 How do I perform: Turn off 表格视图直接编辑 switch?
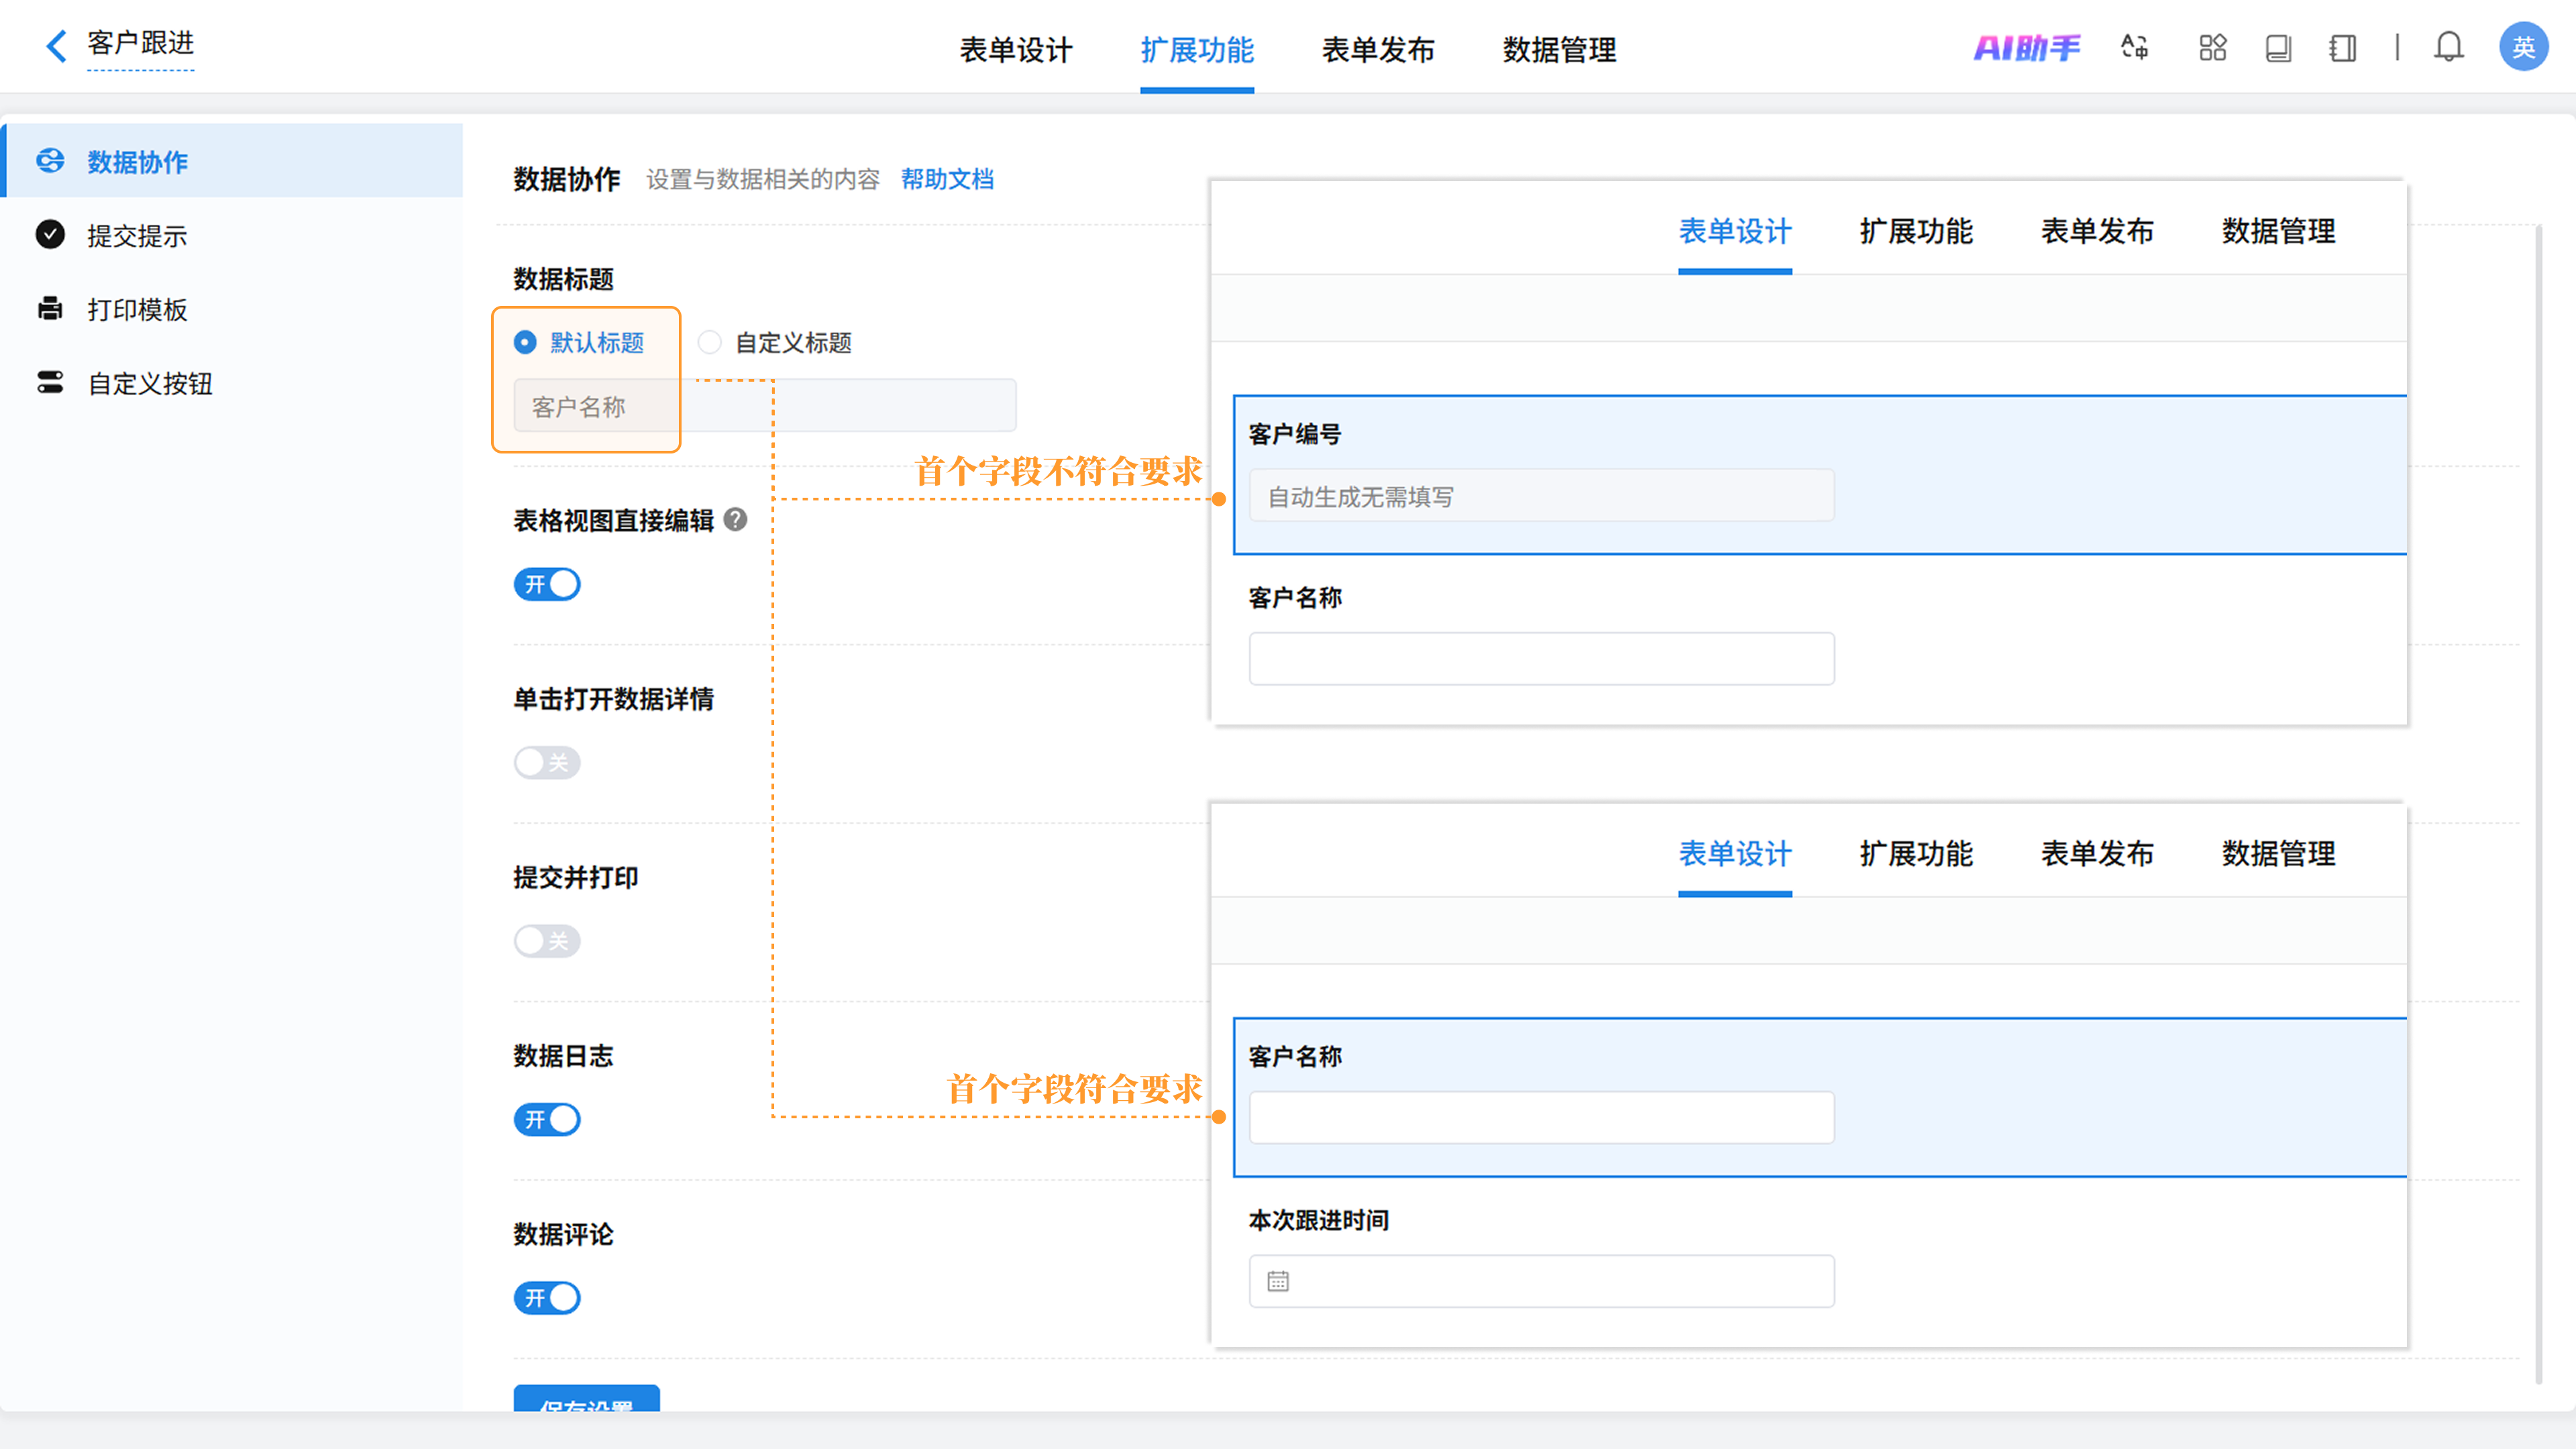point(547,584)
